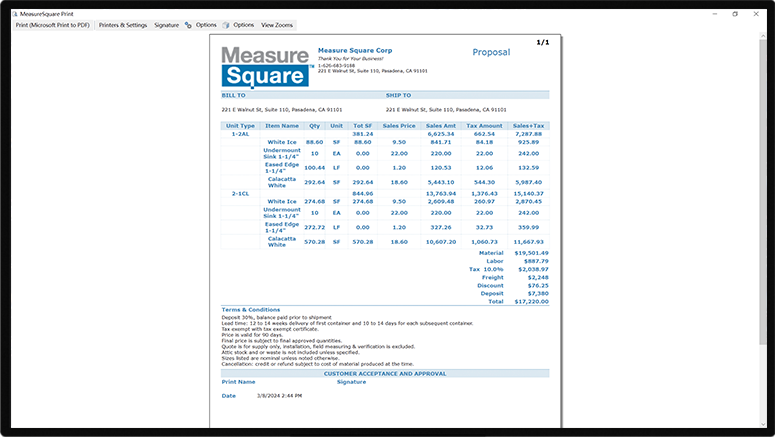Click the 1-2AL unit type row
This screenshot has width=775, height=437.
point(241,133)
